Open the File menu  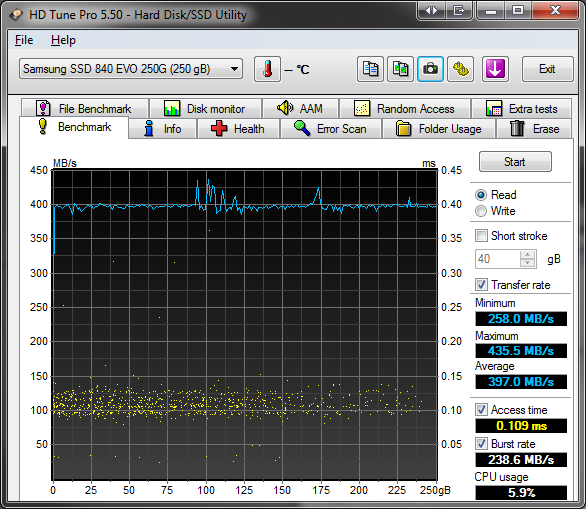tap(24, 40)
